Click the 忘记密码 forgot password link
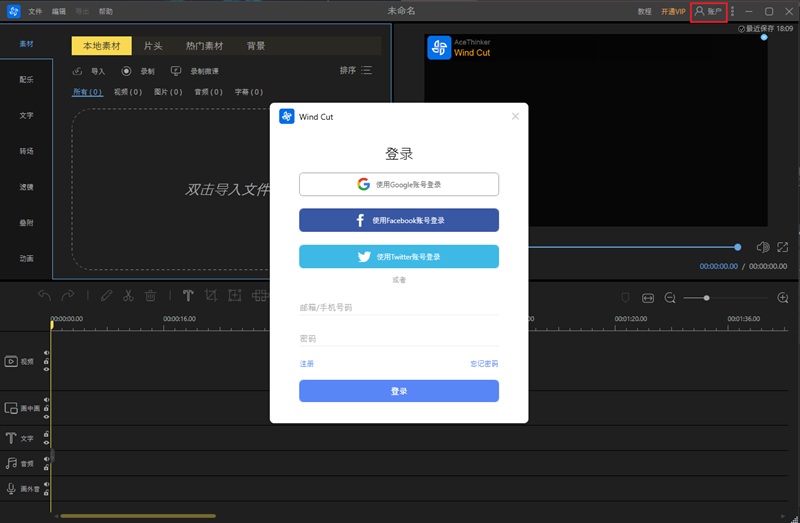 484,364
